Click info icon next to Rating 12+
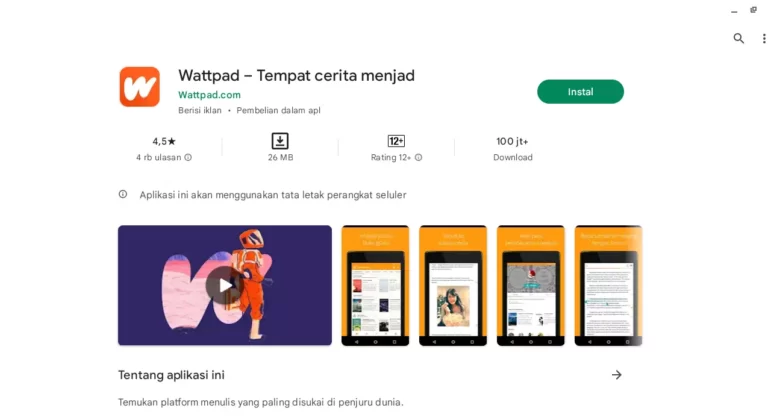The width and height of the screenshot is (768, 420). coord(418,157)
